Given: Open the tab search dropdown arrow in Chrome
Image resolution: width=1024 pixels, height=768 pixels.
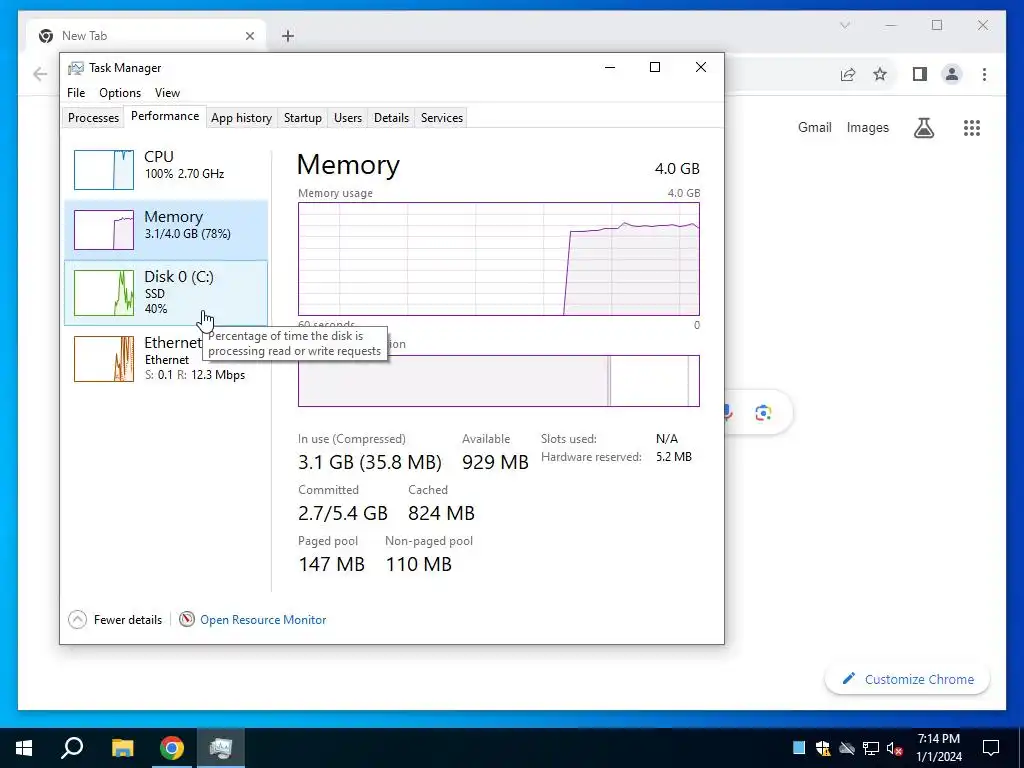Looking at the screenshot, I should (x=844, y=25).
